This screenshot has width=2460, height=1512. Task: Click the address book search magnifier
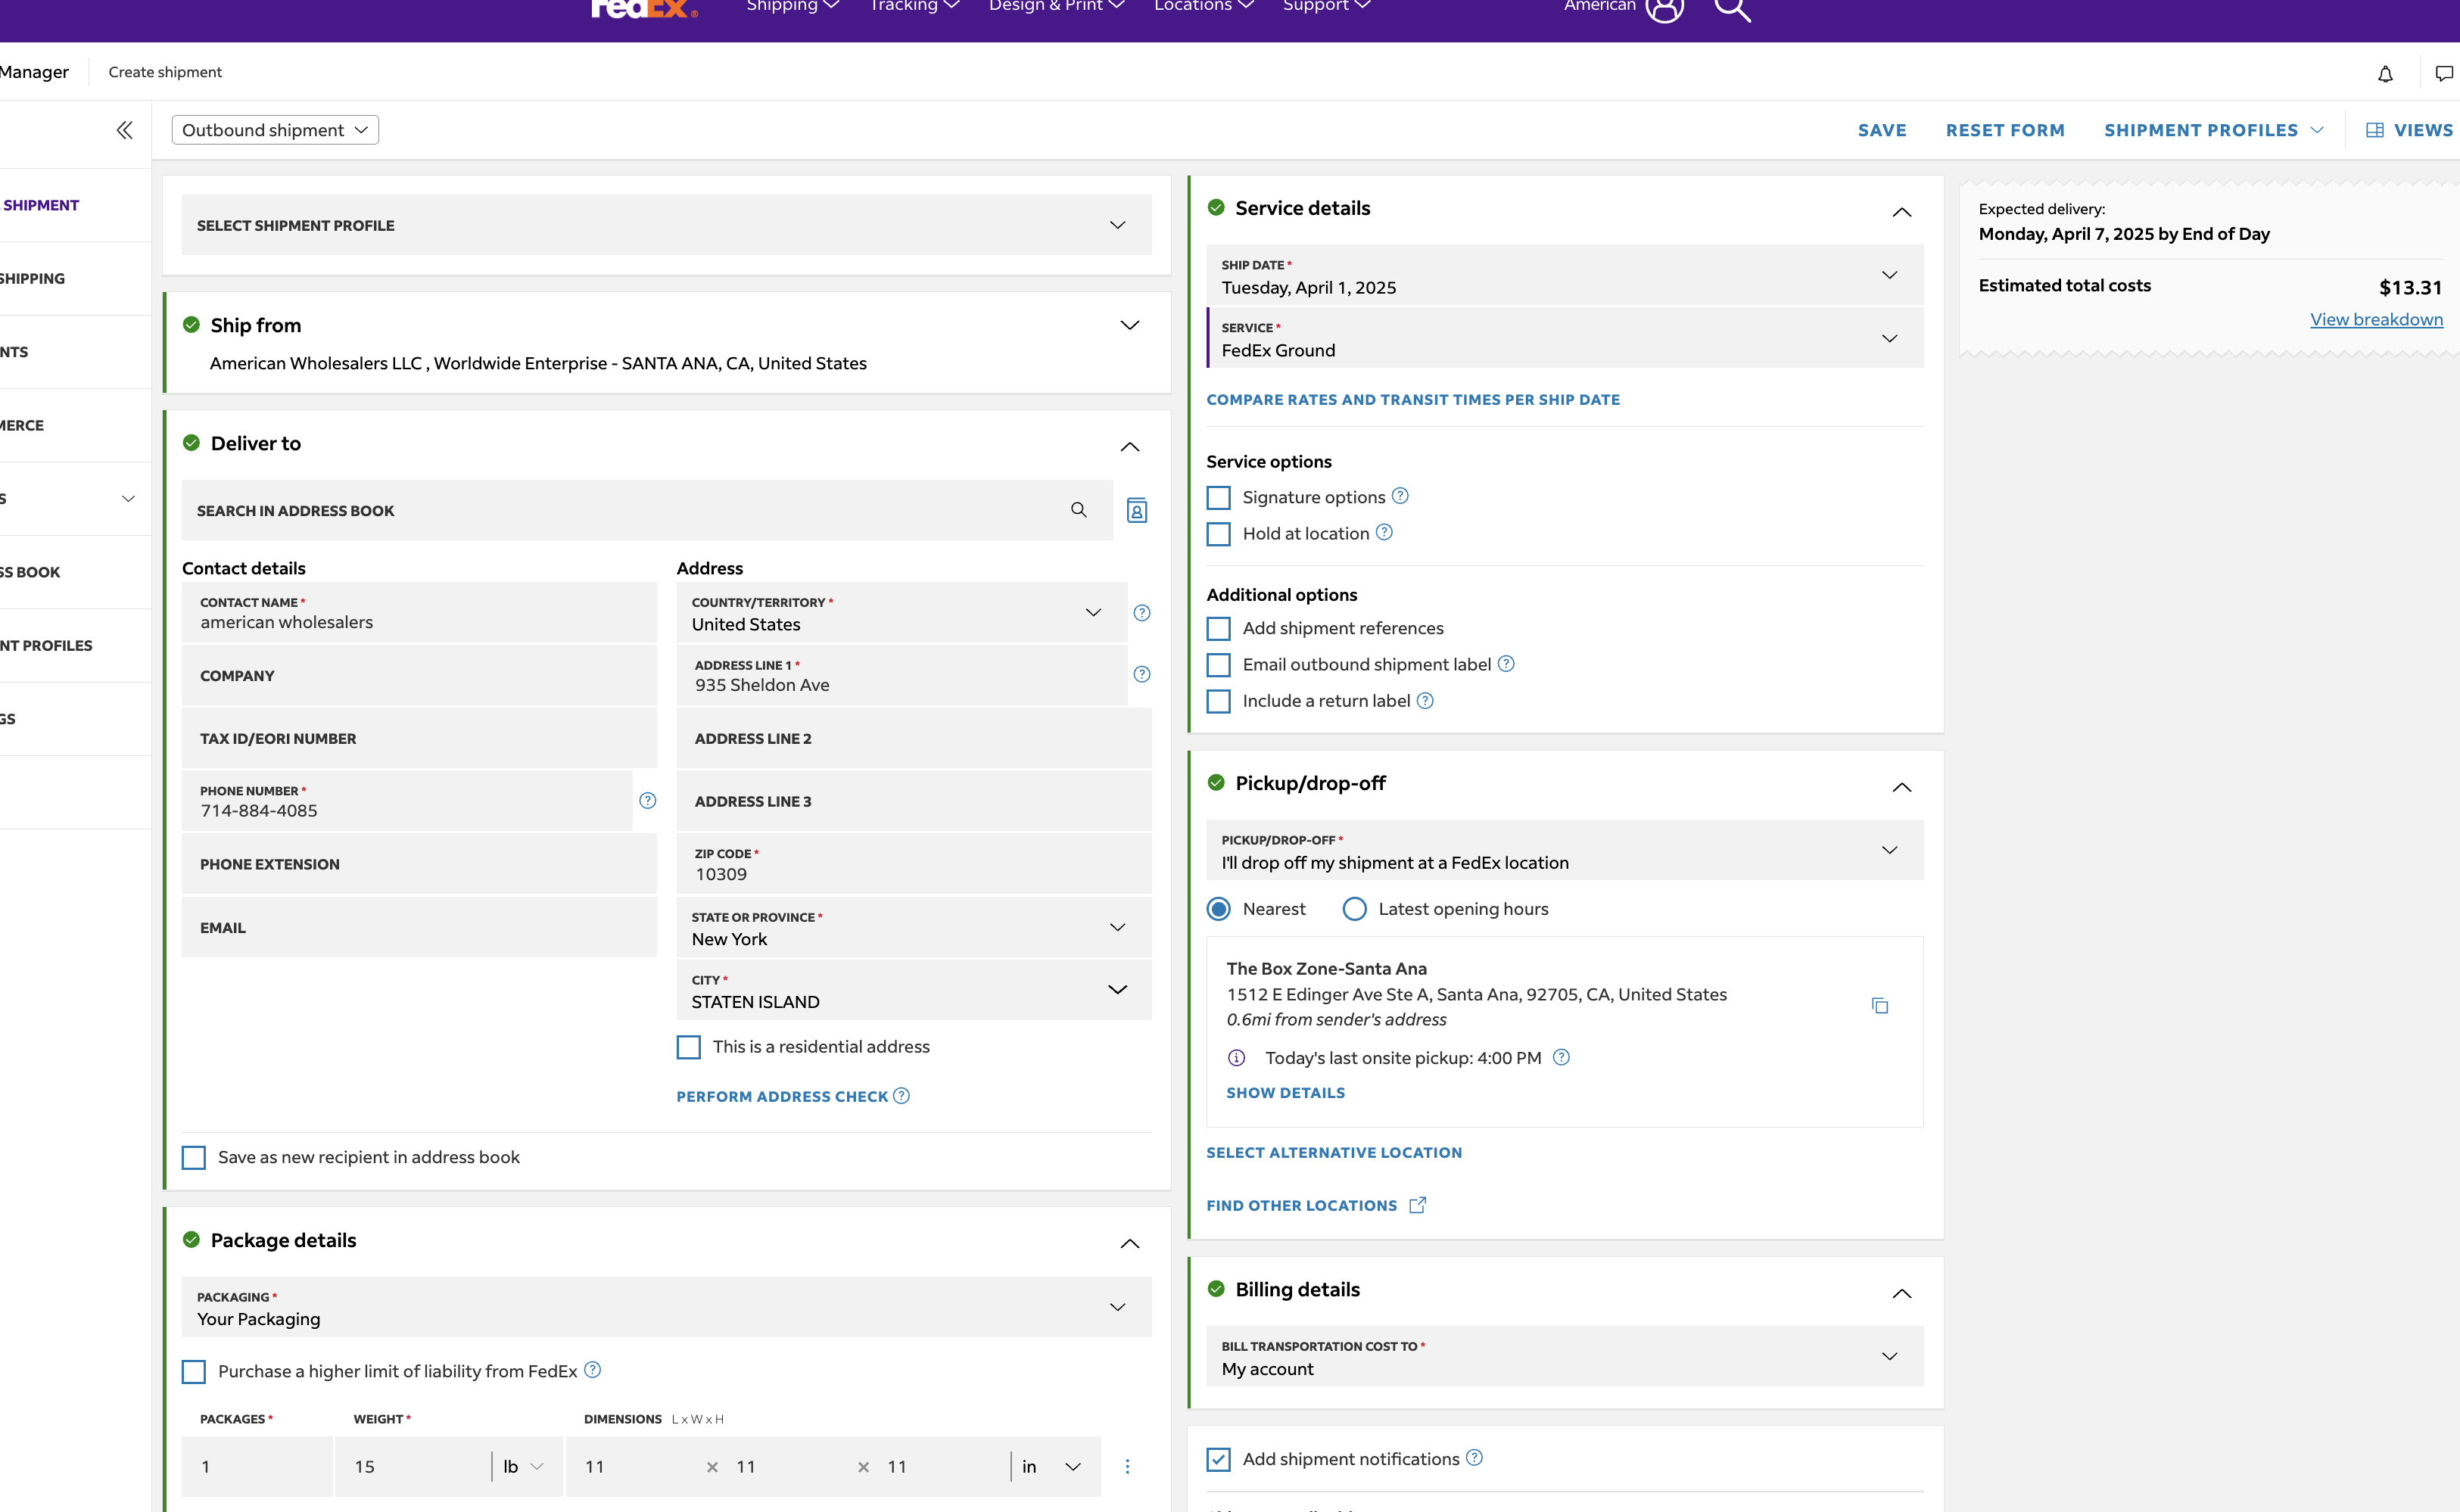point(1078,510)
